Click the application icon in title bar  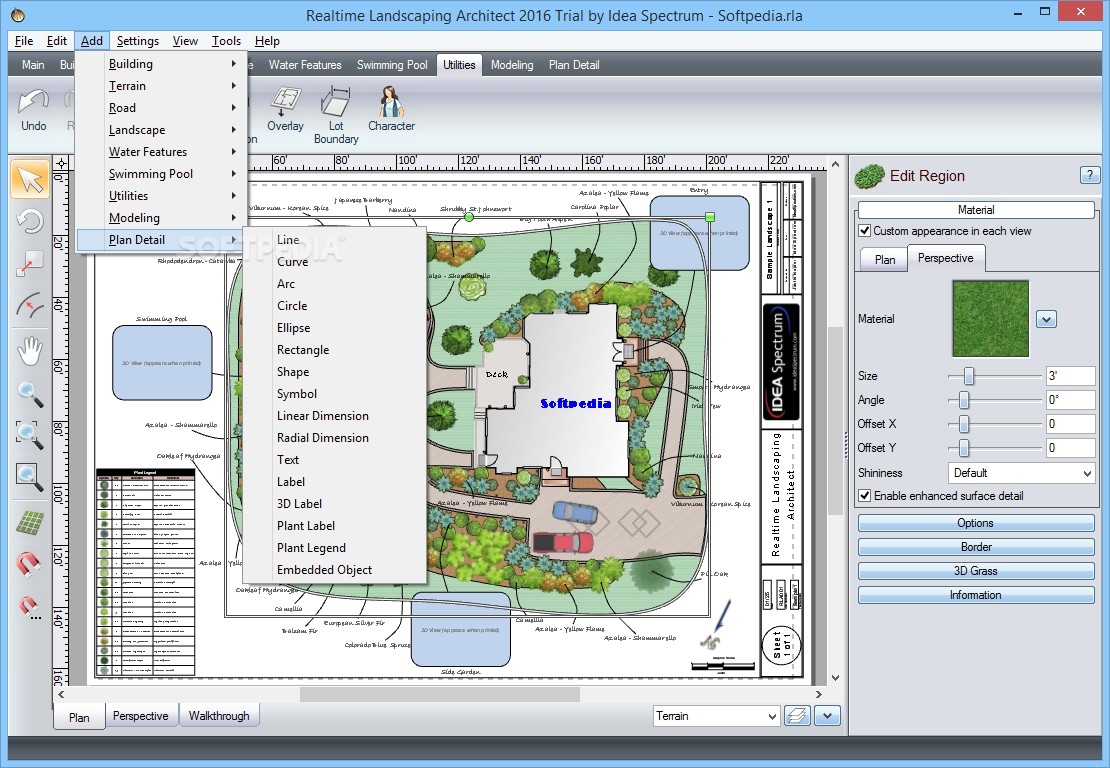point(18,15)
